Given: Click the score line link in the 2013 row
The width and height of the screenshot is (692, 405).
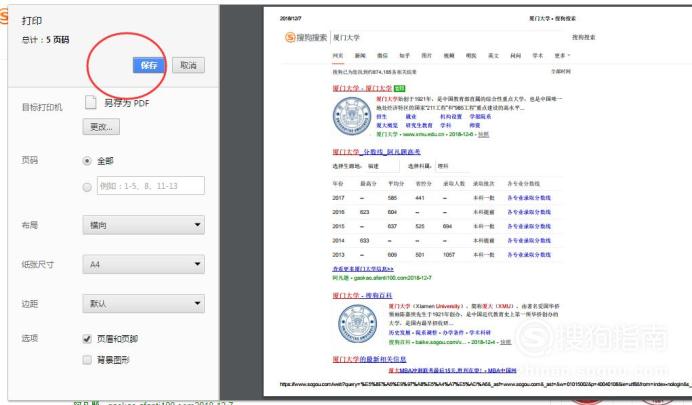Looking at the screenshot, I should click(x=529, y=255).
